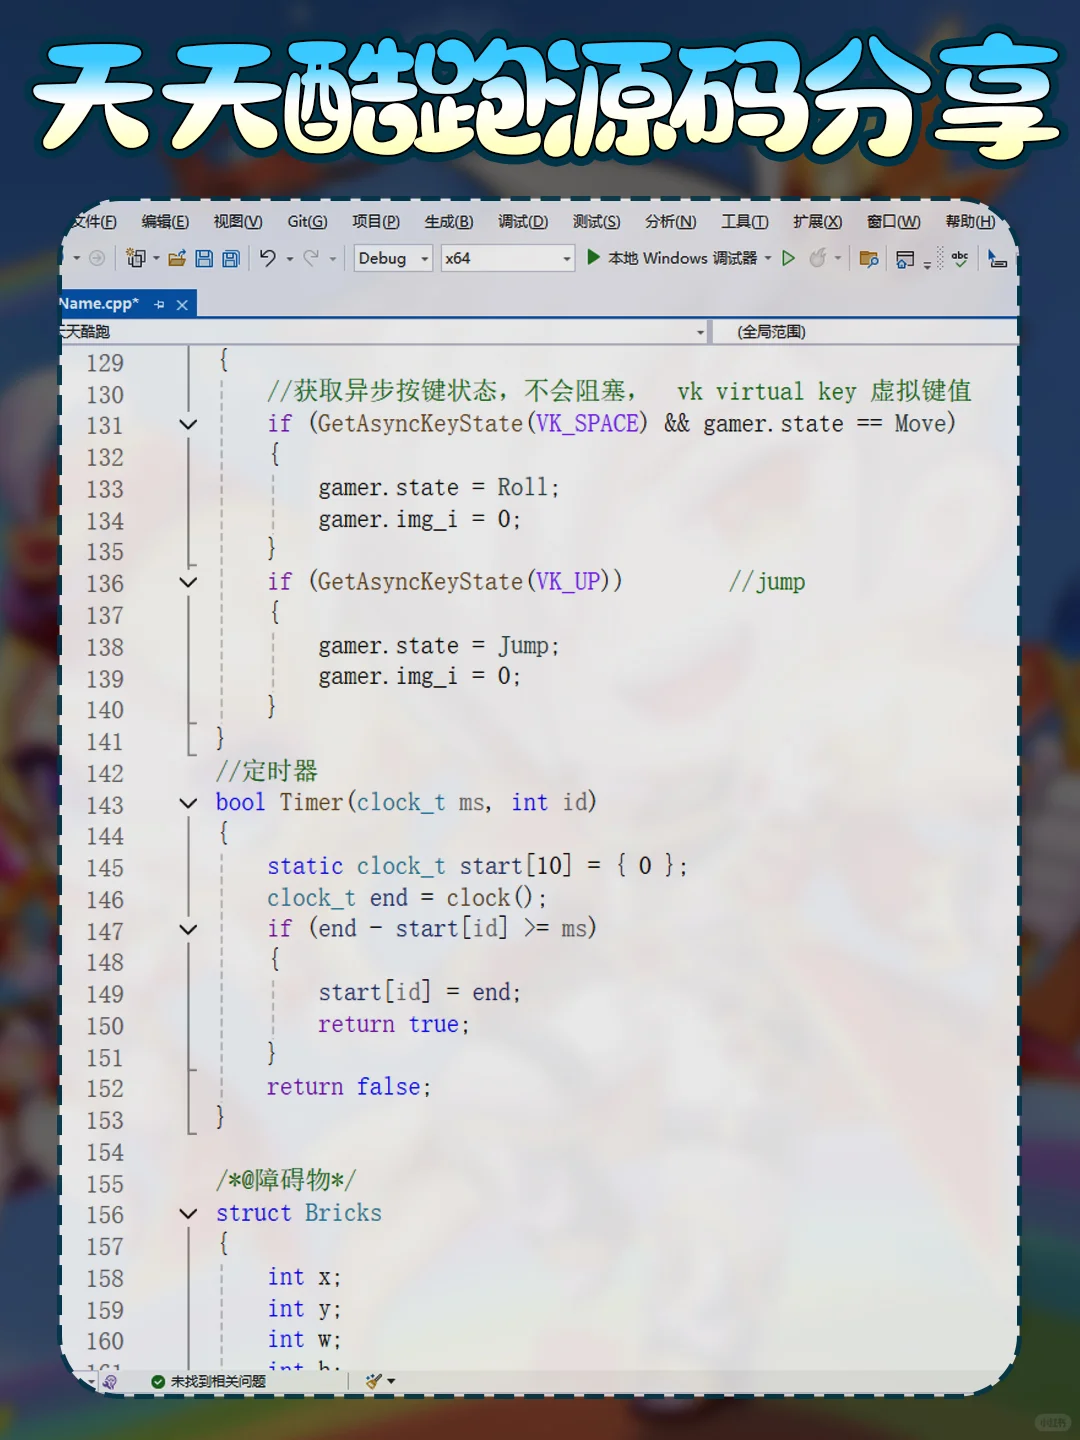
Task: Open the 工具(T) menu
Action: 745,222
